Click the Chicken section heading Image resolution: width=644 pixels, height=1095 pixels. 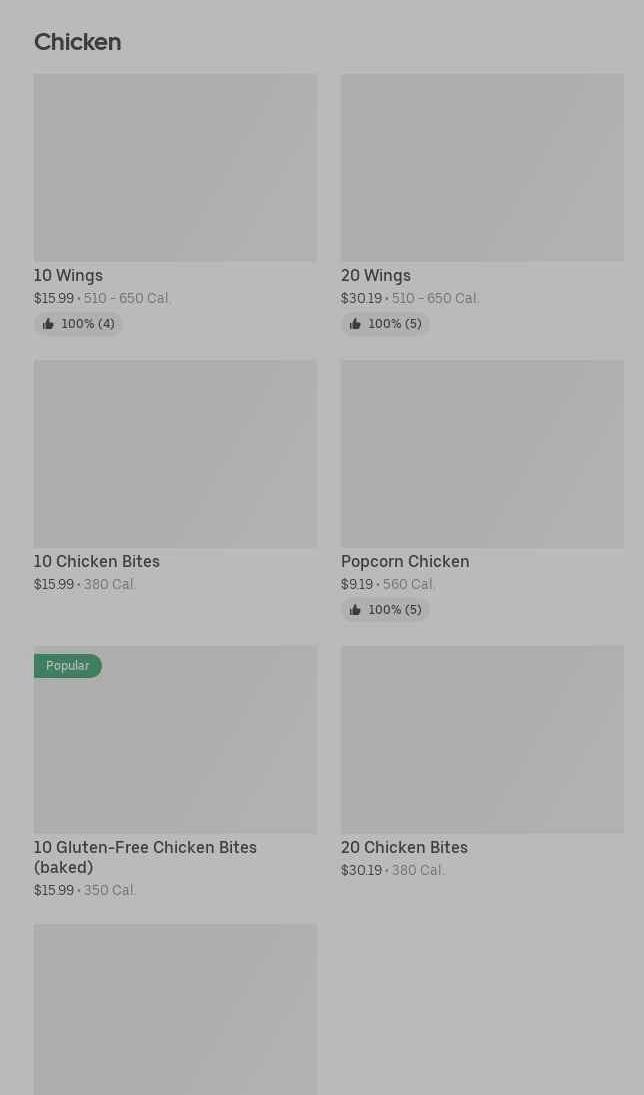click(77, 42)
